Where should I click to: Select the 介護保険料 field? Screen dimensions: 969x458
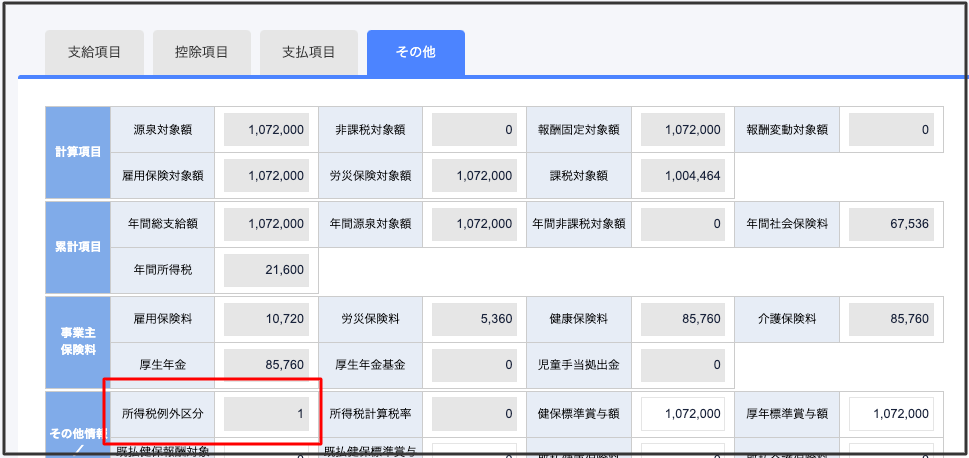click(x=890, y=319)
